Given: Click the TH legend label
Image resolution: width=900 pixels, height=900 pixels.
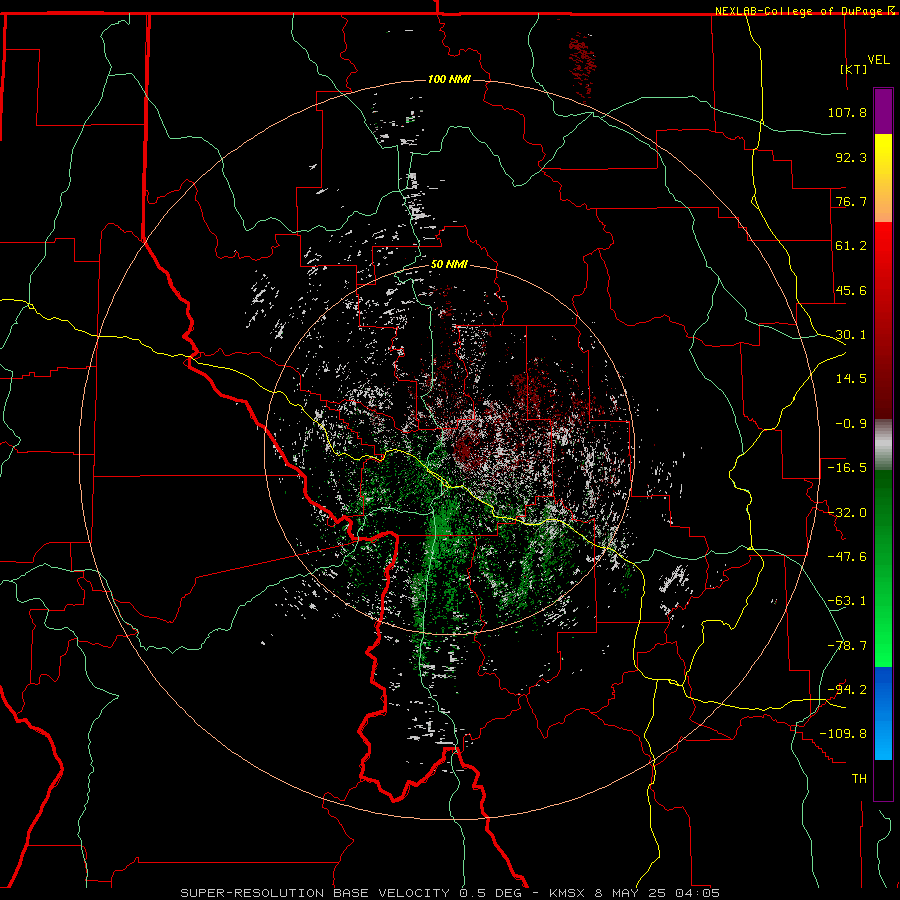Looking at the screenshot, I should coord(859,779).
